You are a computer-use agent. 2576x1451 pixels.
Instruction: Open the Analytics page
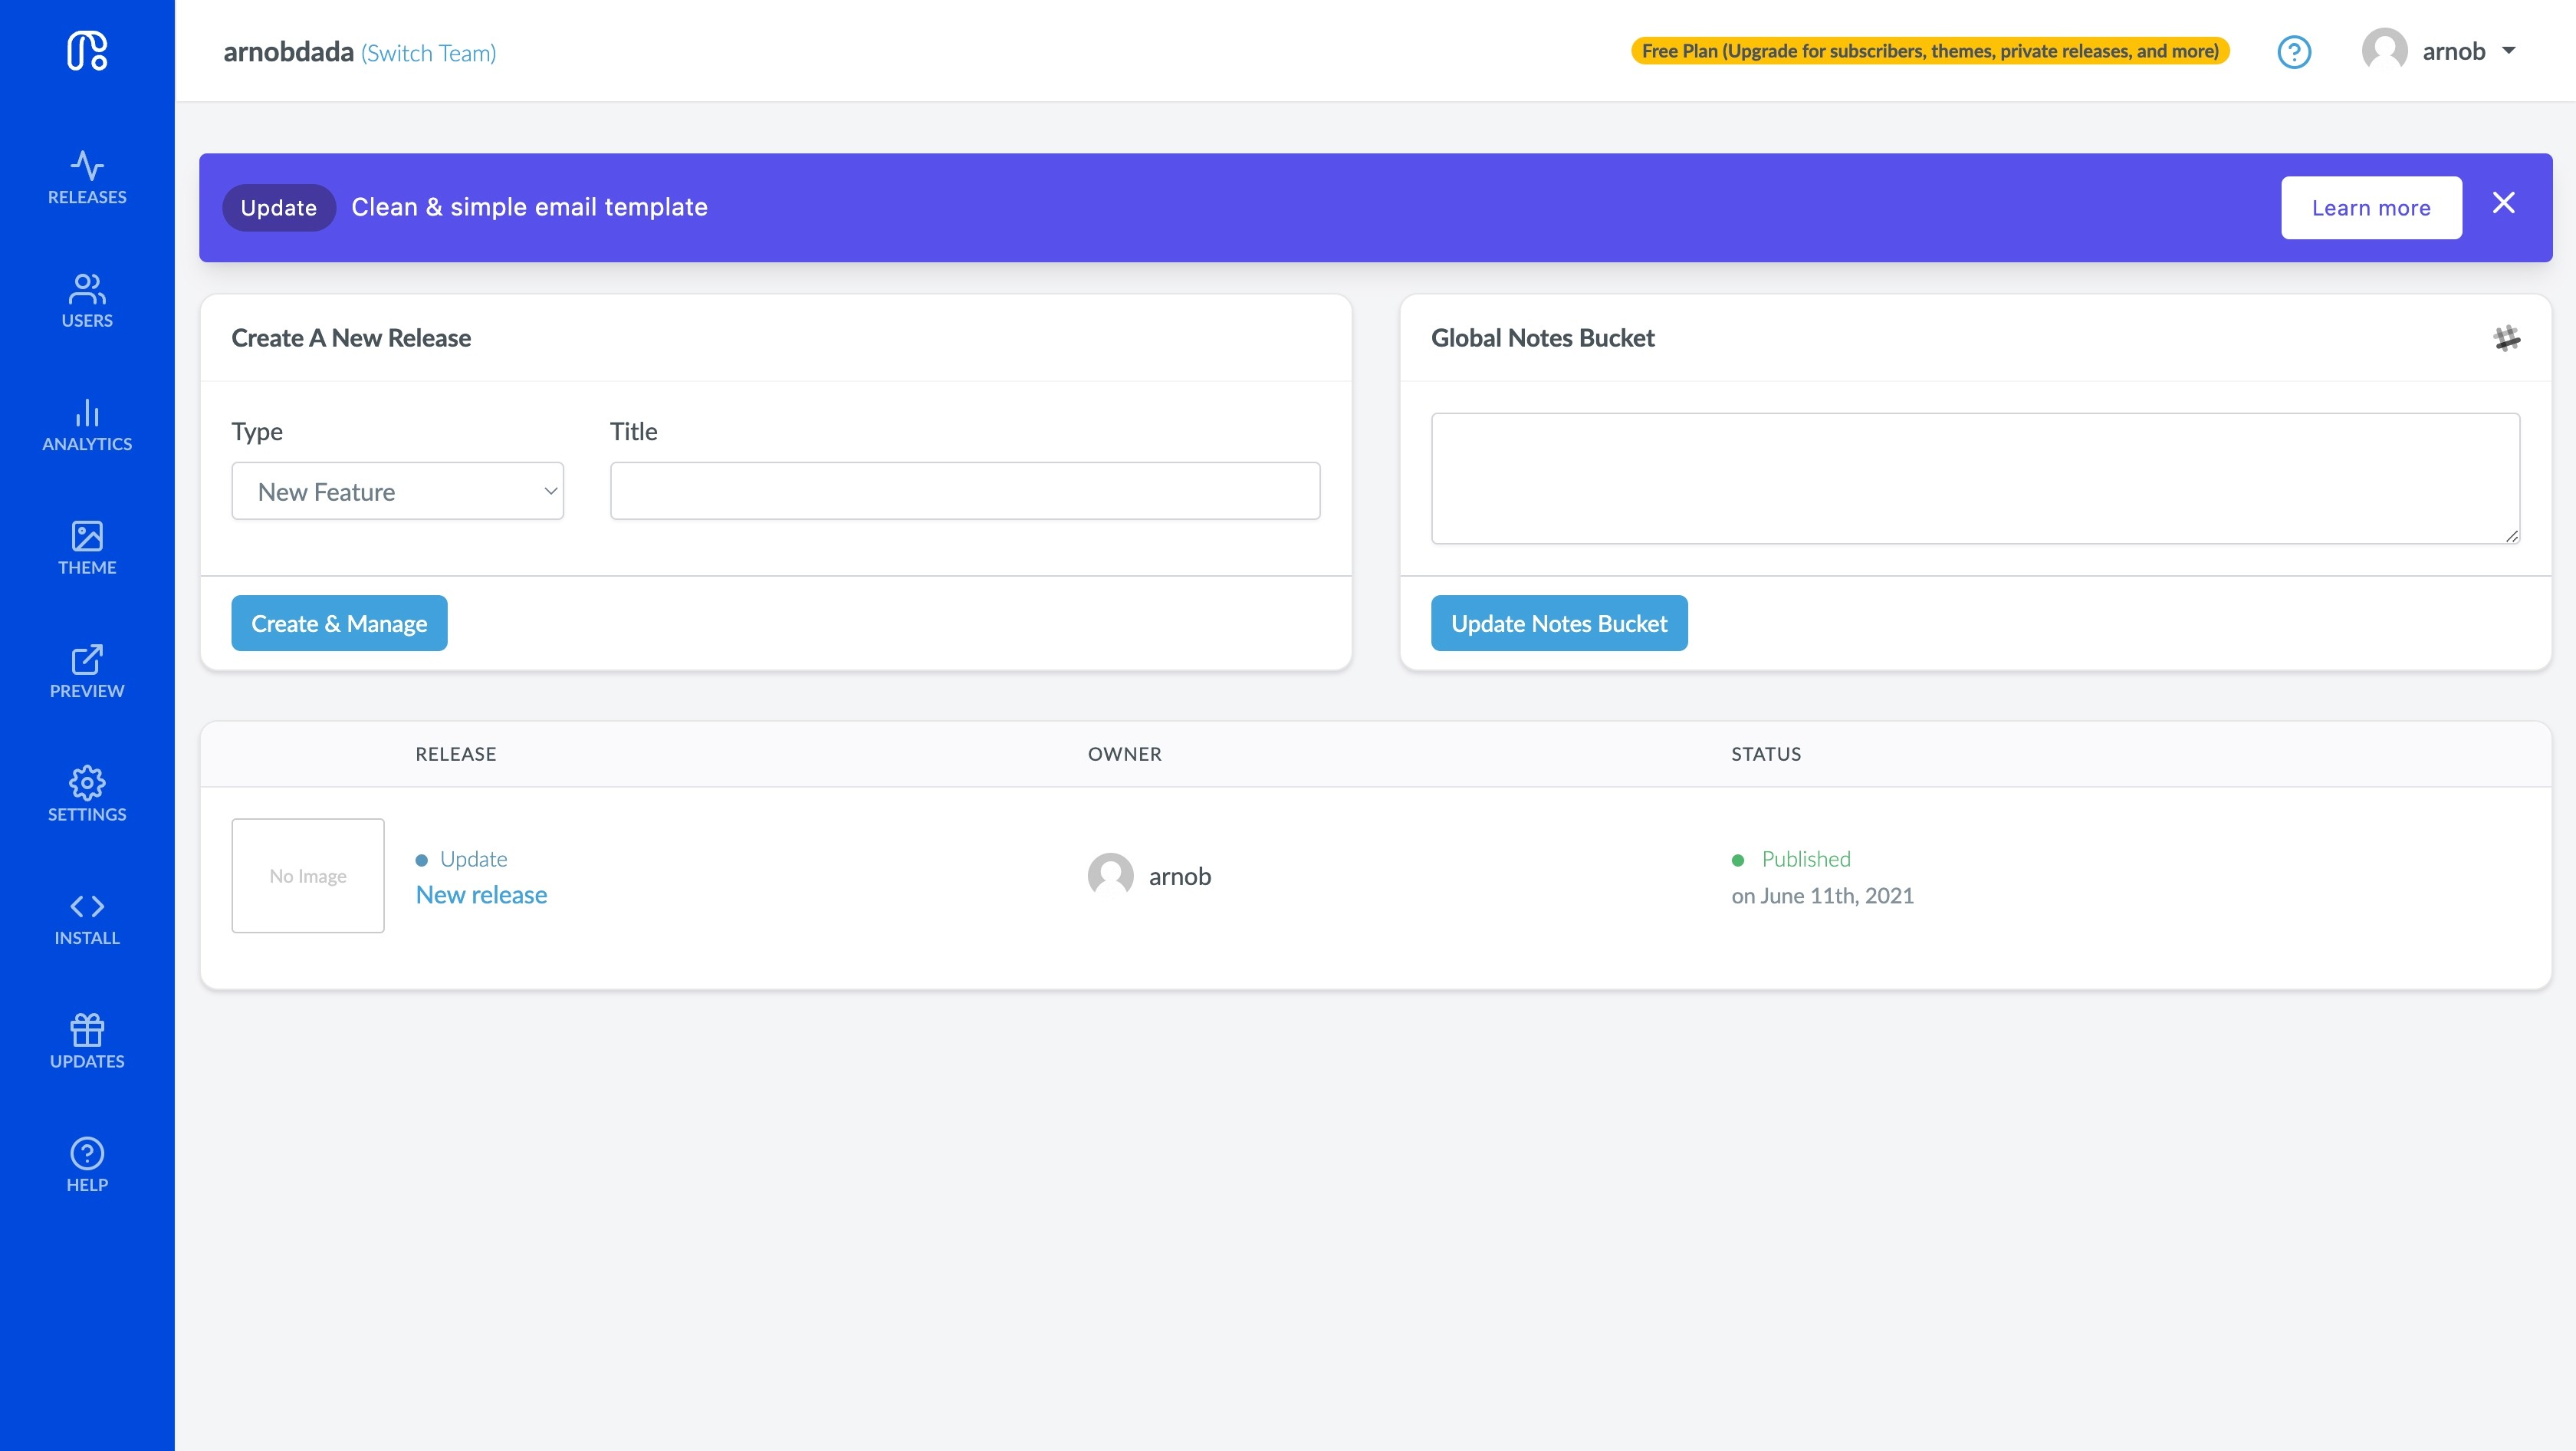[87, 425]
